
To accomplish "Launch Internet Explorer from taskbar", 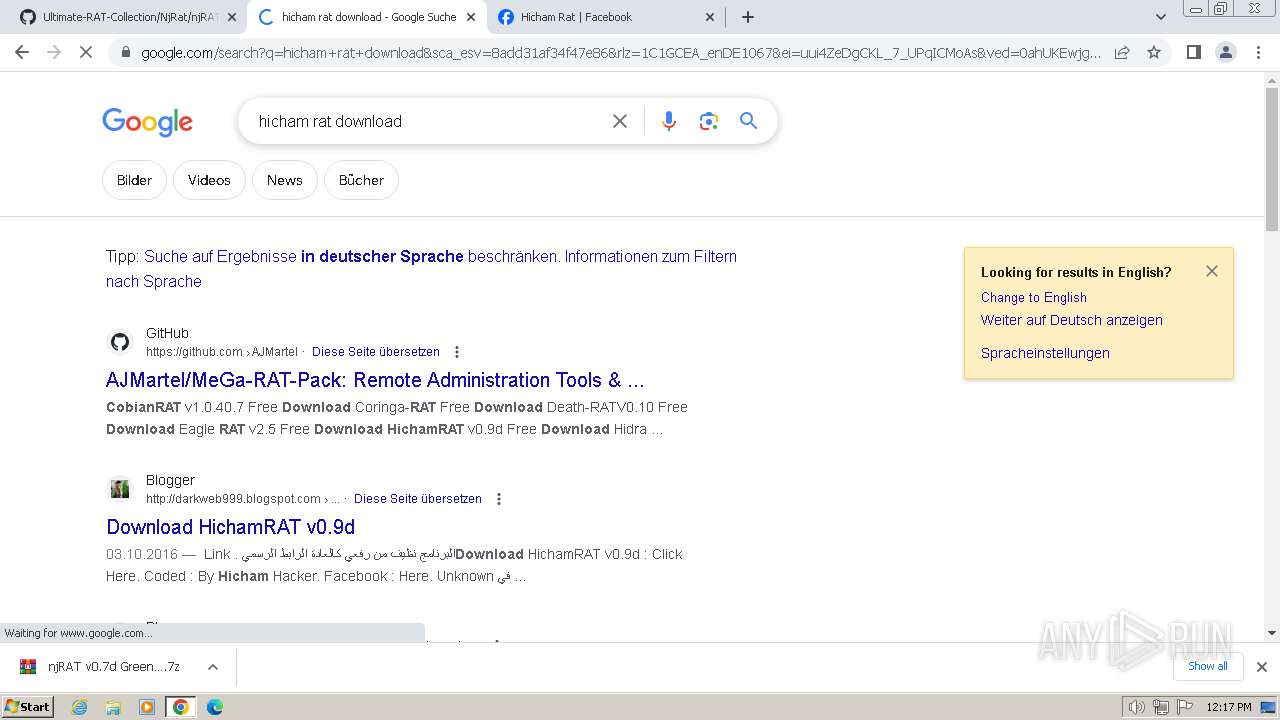I will click(x=80, y=707).
